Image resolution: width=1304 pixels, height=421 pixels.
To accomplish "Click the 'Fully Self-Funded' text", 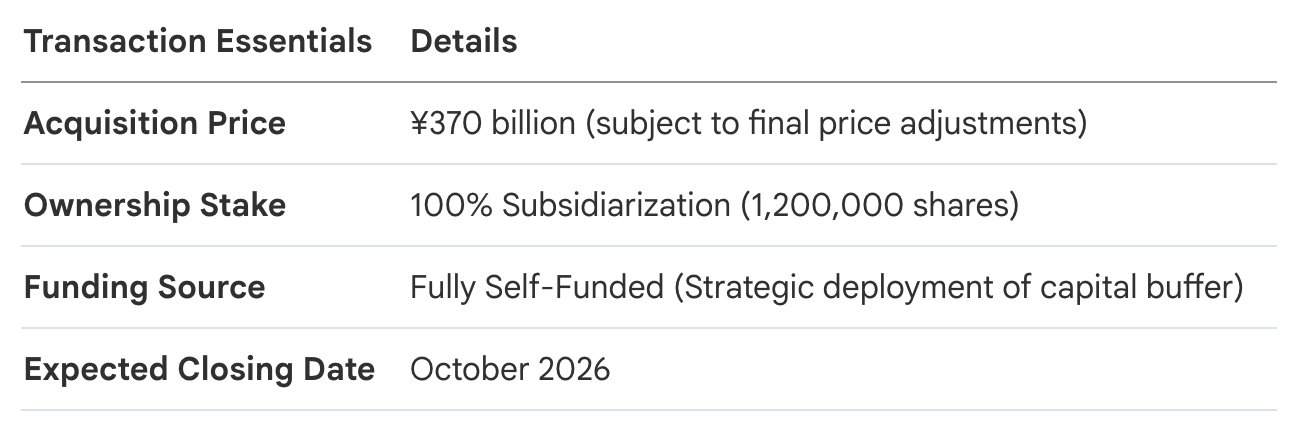I will pyautogui.click(x=537, y=288).
